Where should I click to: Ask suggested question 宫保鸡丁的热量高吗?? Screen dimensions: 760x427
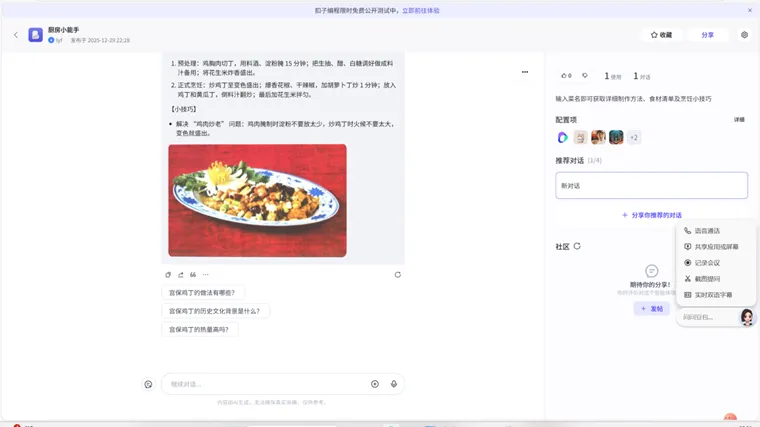[x=199, y=330]
